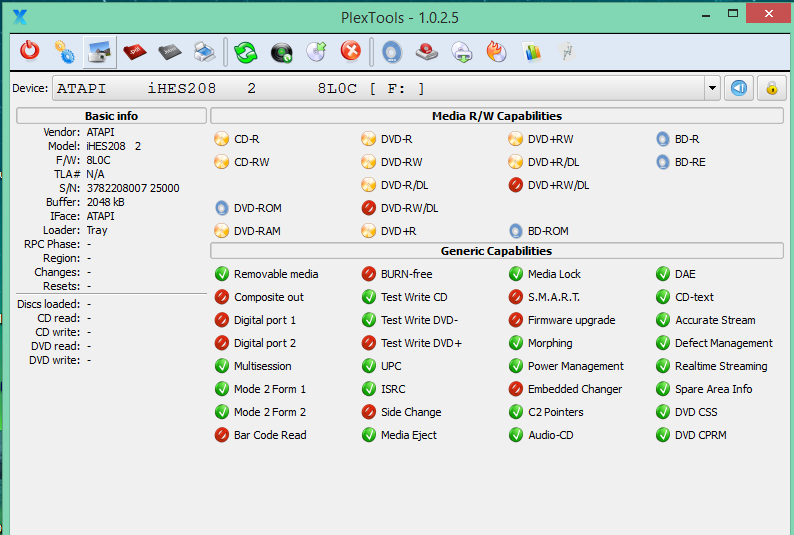Click the Media R/W Capabilities header
The height and width of the screenshot is (535, 794).
pyautogui.click(x=497, y=116)
